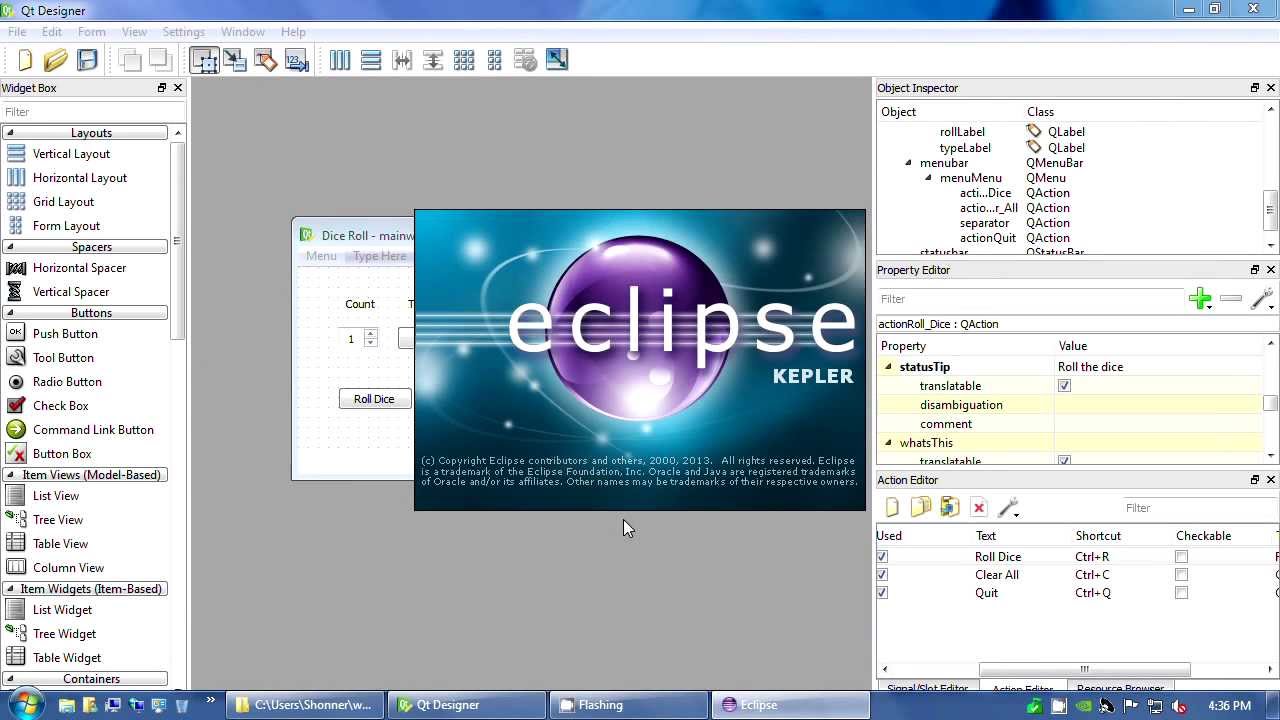Select the Edit Widgets mode icon

(204, 61)
